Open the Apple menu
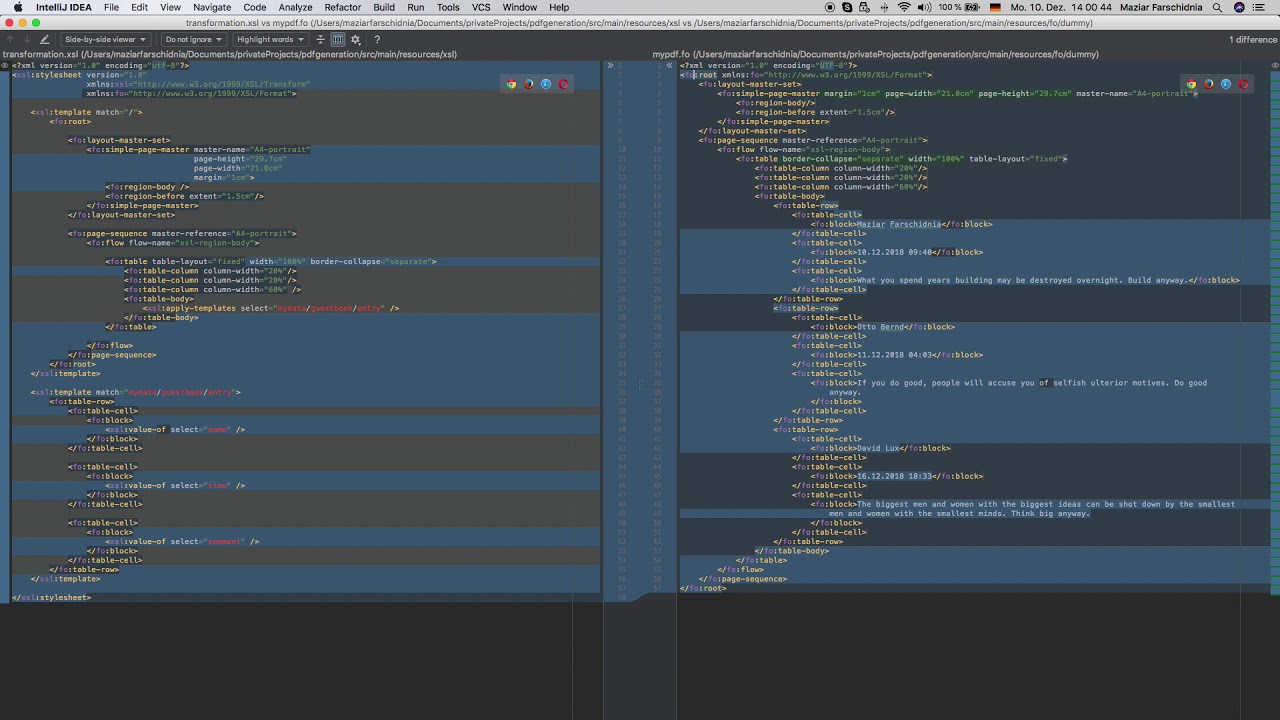The width and height of the screenshot is (1280, 720). tap(17, 7)
